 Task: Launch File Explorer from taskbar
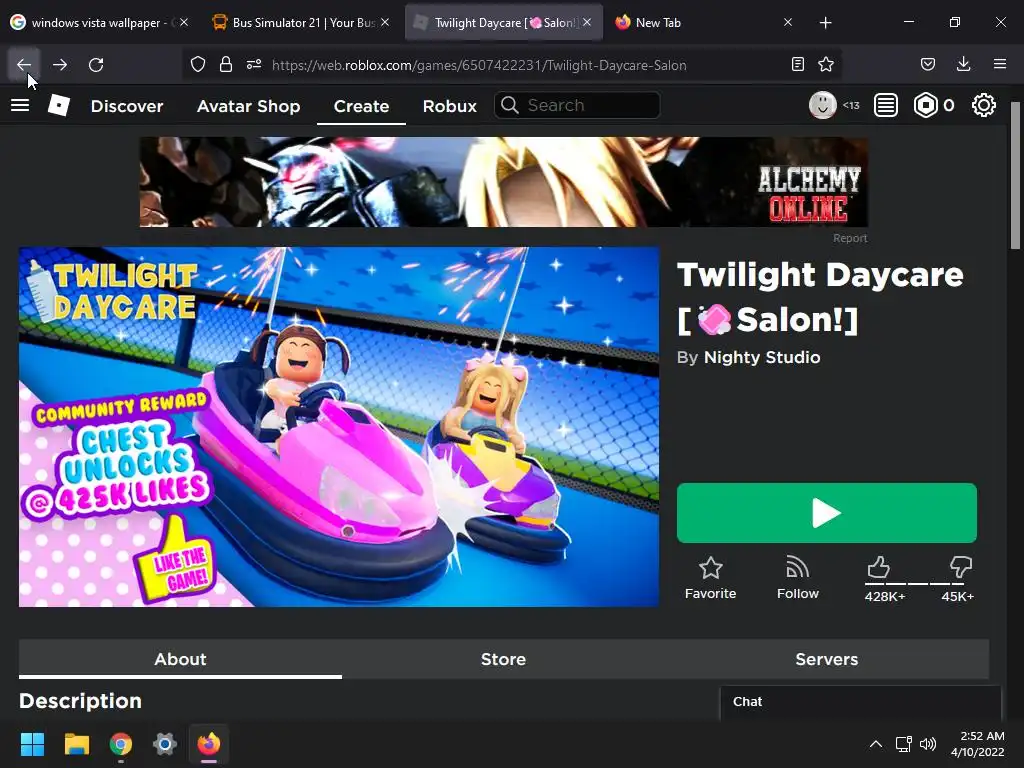click(76, 744)
